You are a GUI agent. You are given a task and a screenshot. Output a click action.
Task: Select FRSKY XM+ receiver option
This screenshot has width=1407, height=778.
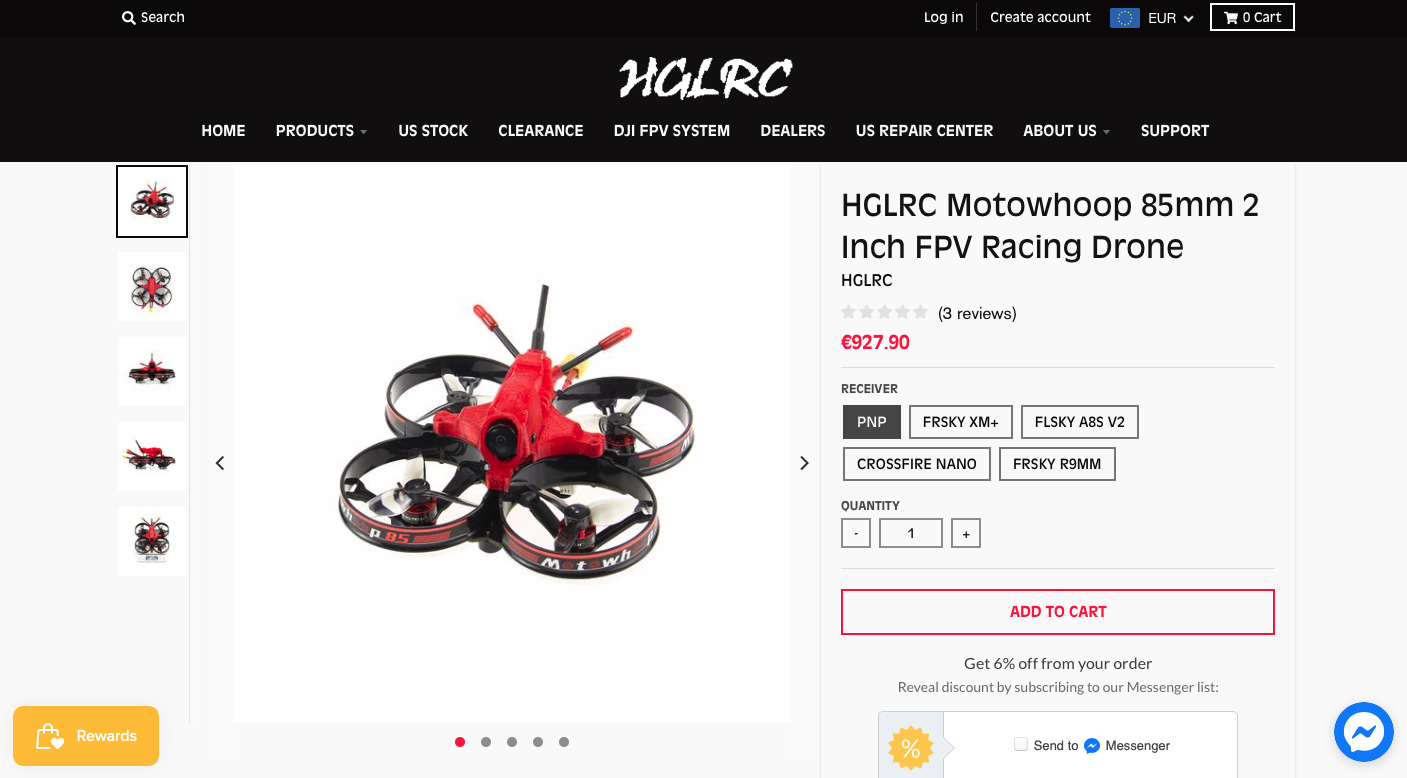point(961,422)
